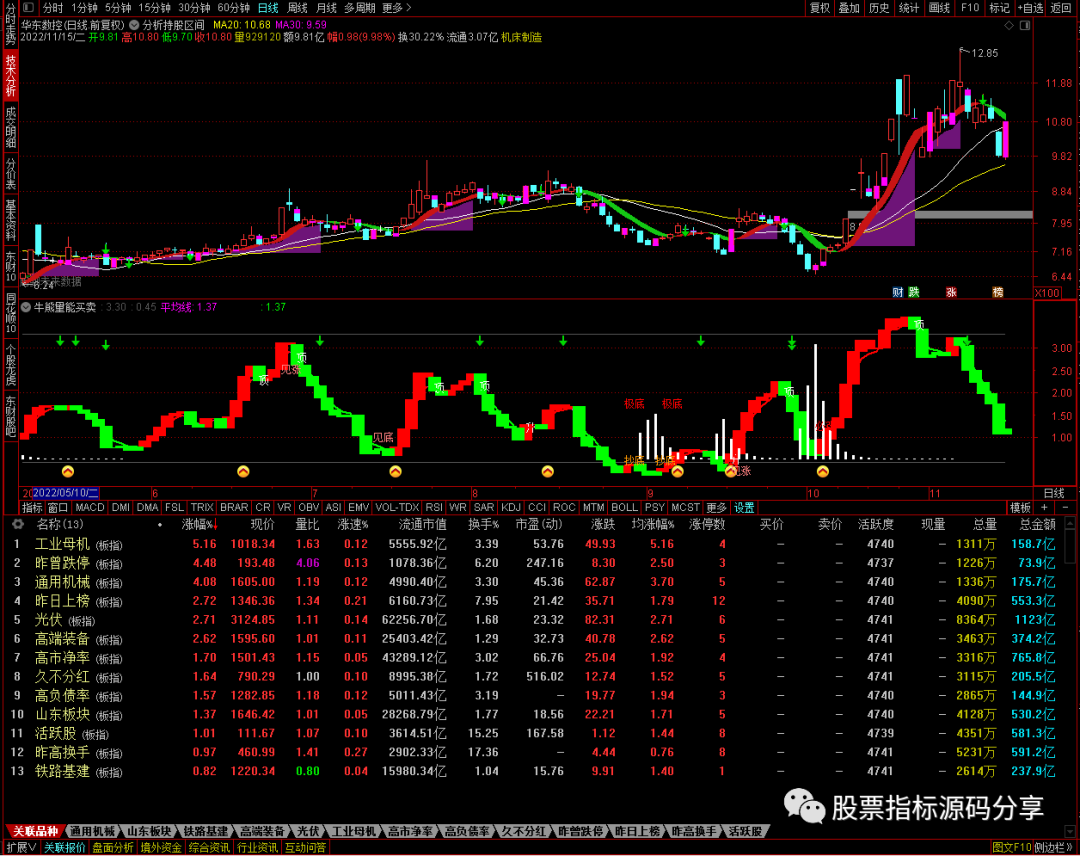Click 图文F10 in status bar

[1012, 848]
